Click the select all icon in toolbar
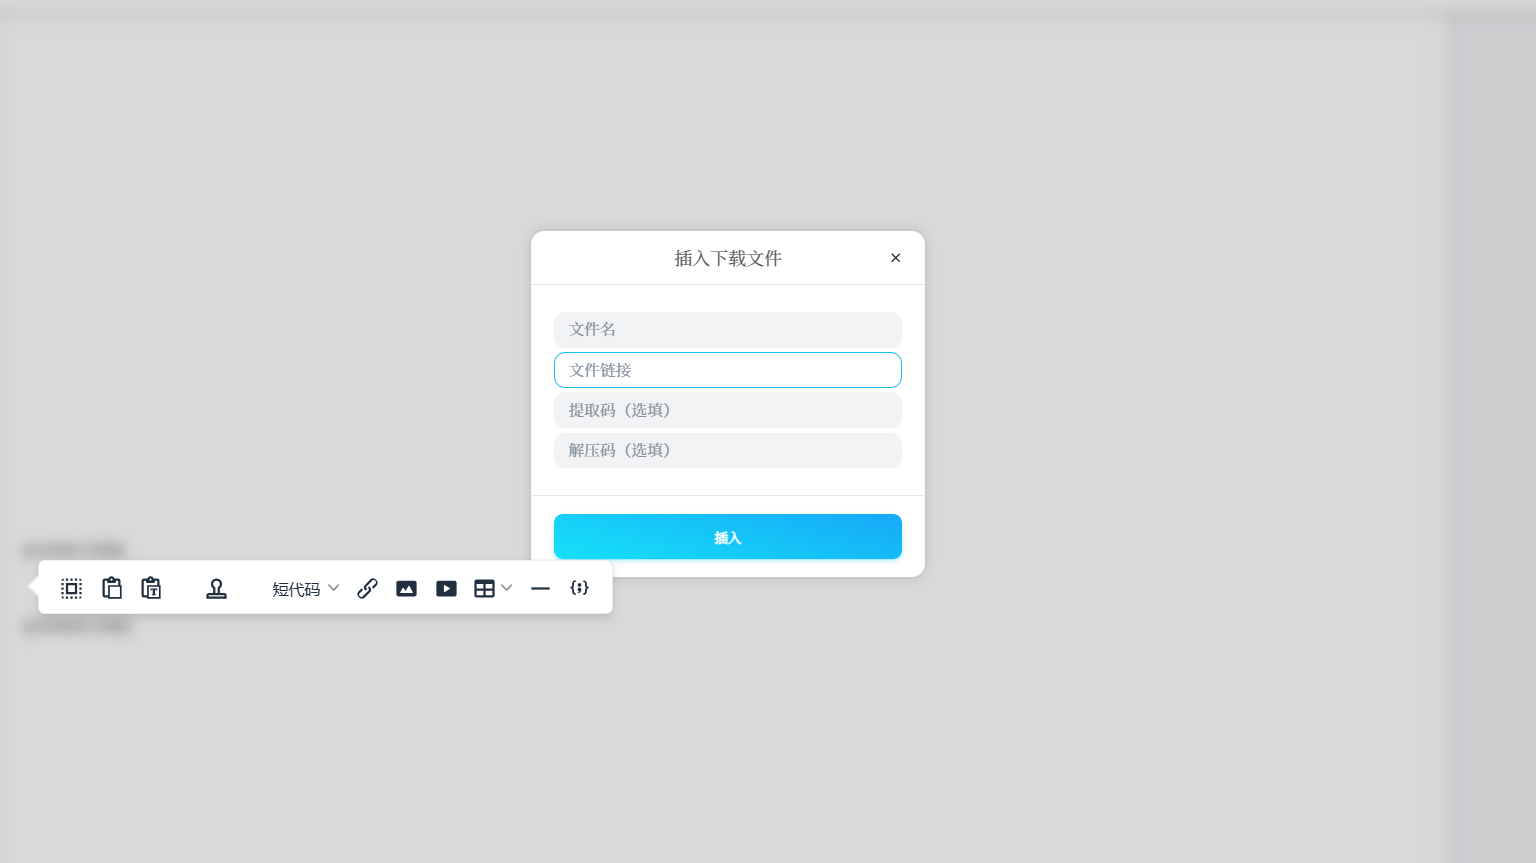1536x863 pixels. coord(71,588)
